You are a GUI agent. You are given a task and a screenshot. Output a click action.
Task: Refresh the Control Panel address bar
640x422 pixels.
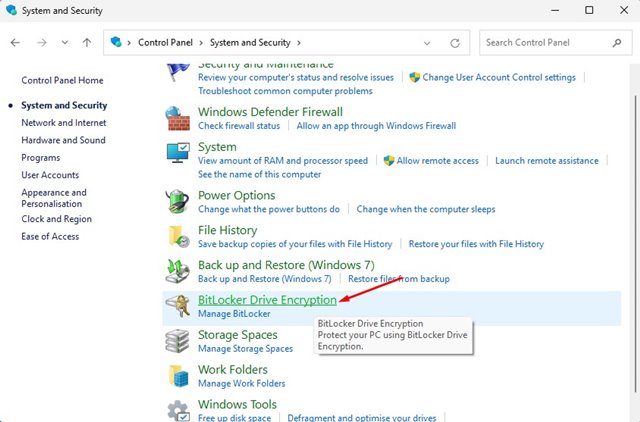pos(456,43)
